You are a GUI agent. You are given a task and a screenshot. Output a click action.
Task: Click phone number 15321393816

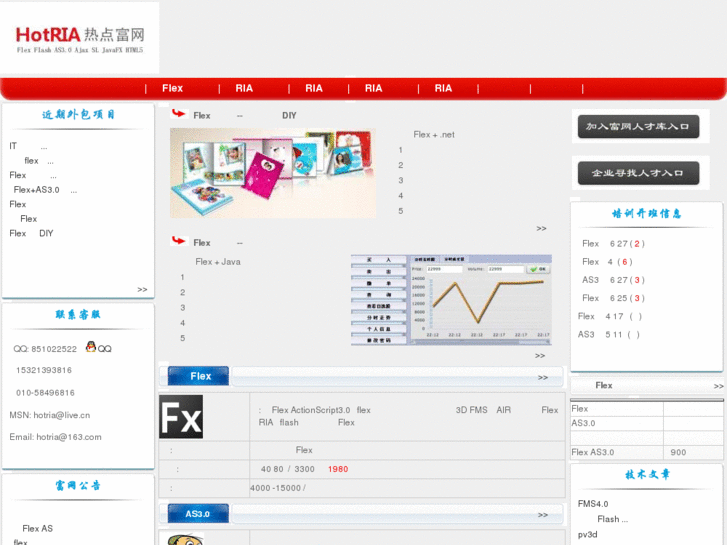click(44, 370)
